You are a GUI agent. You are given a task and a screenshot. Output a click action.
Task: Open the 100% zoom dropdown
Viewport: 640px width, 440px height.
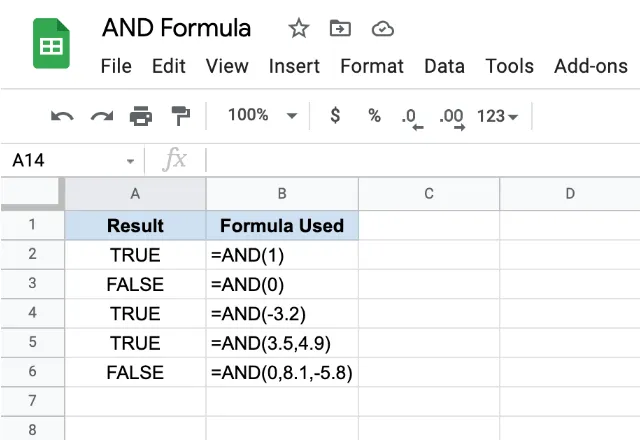point(262,116)
